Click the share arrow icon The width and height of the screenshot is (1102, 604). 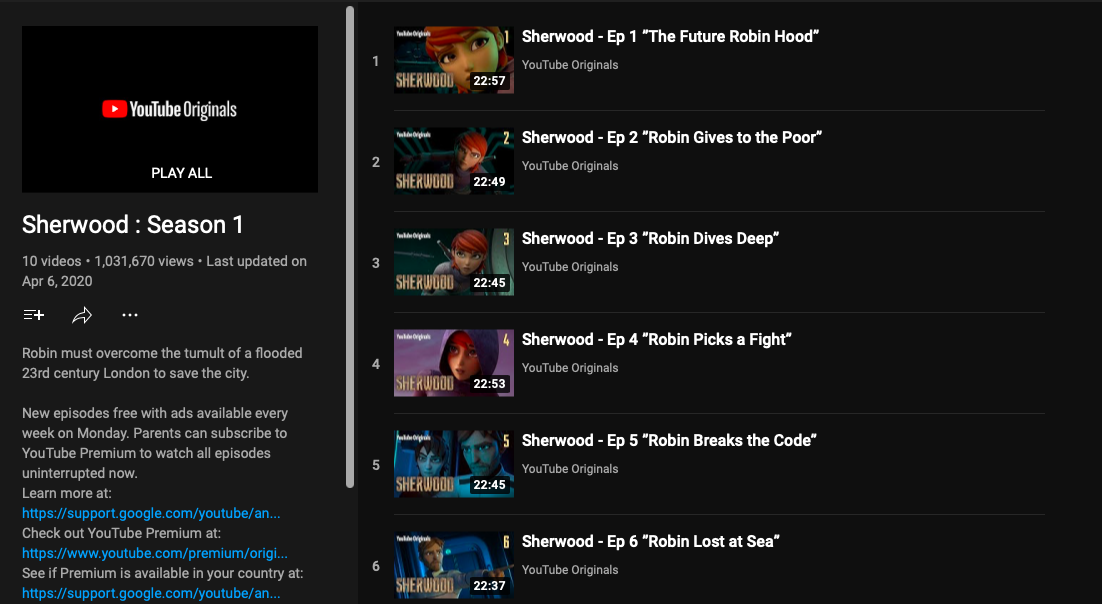pos(82,315)
